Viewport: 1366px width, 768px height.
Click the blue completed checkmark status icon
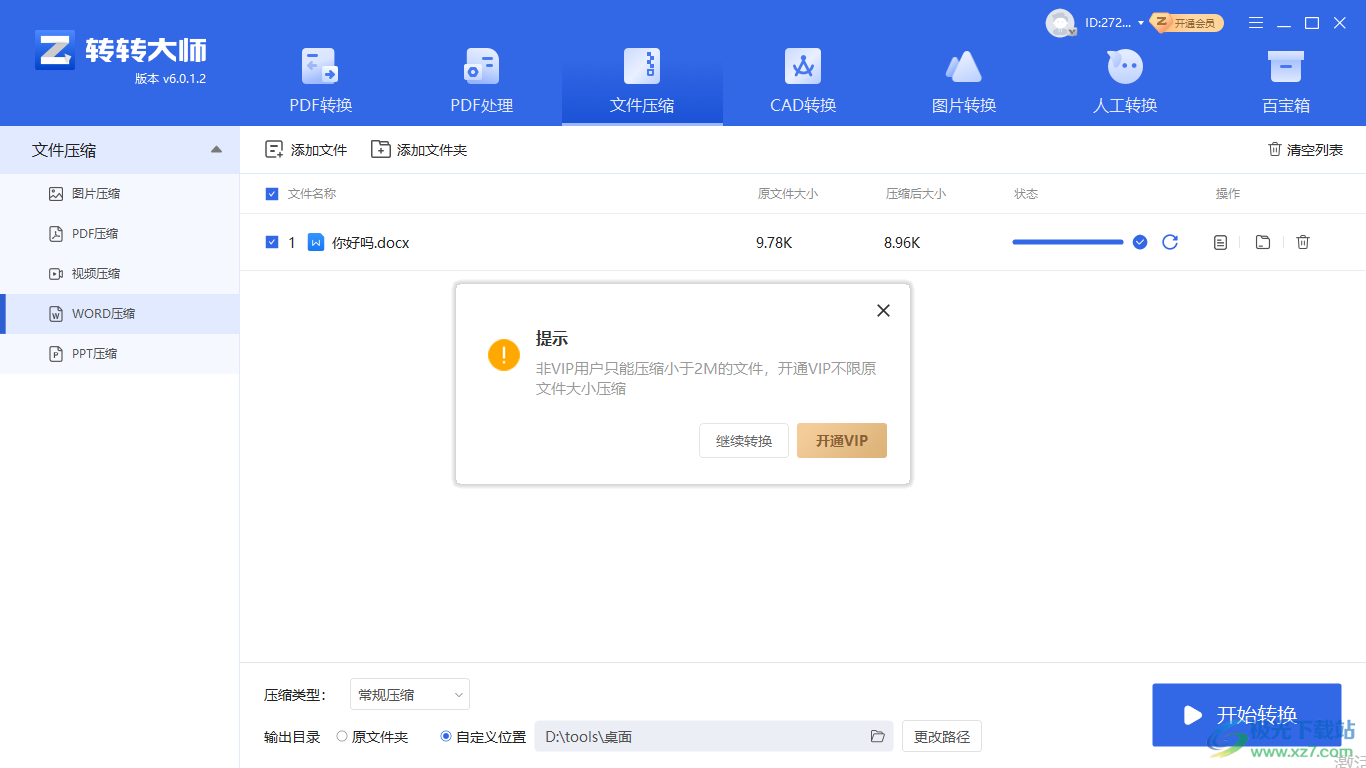1140,242
